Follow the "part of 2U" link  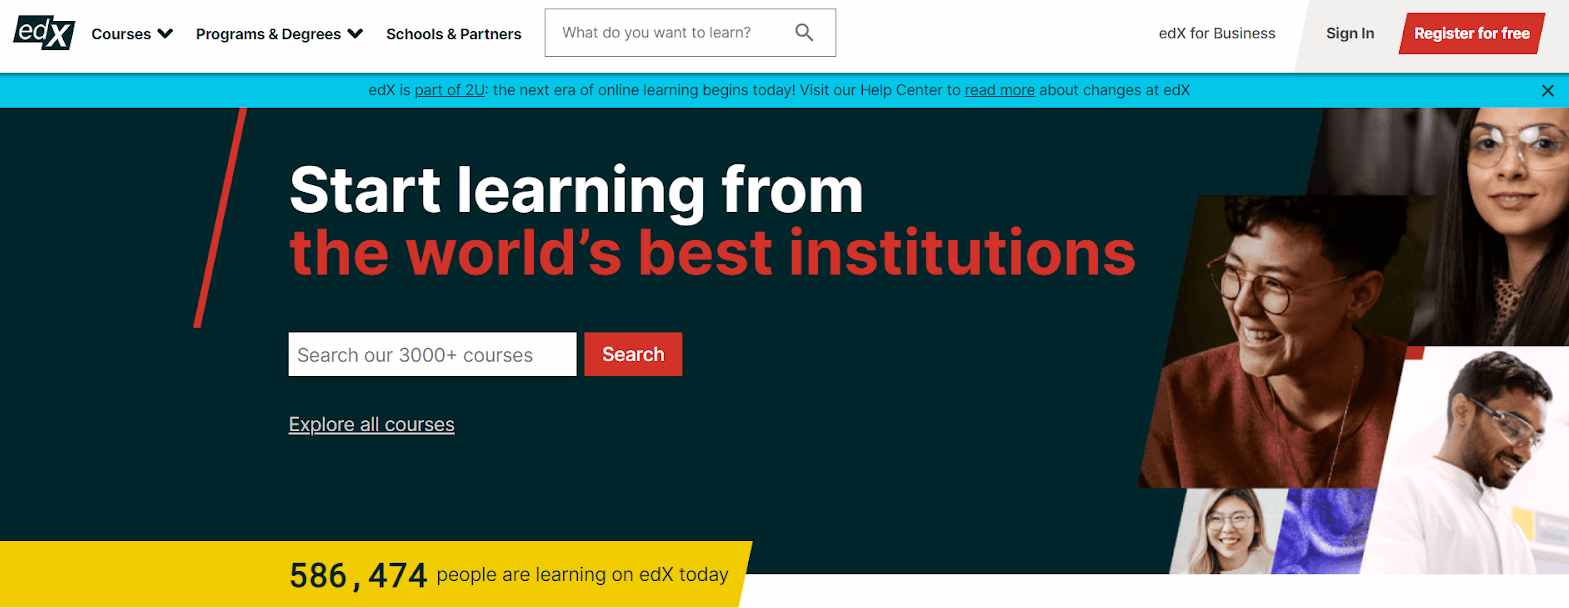(x=450, y=90)
